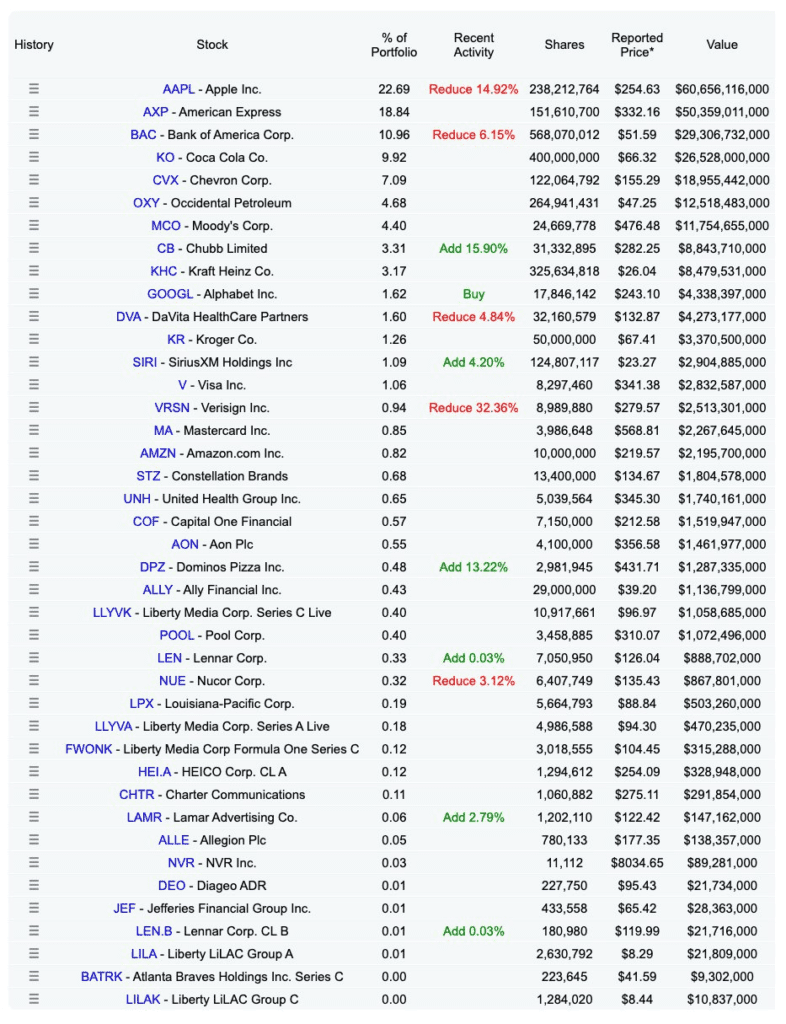Viewport: 786px width, 1024px height.
Task: Click history icon for Visa Inc.
Action: point(34,385)
